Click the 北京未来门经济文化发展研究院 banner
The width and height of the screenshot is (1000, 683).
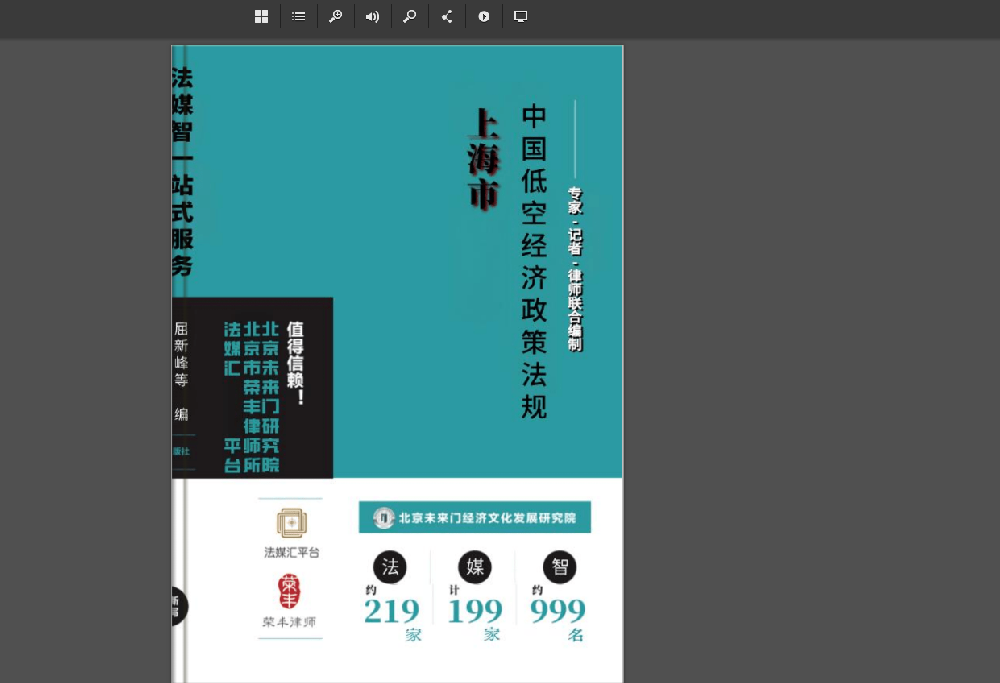(x=475, y=518)
